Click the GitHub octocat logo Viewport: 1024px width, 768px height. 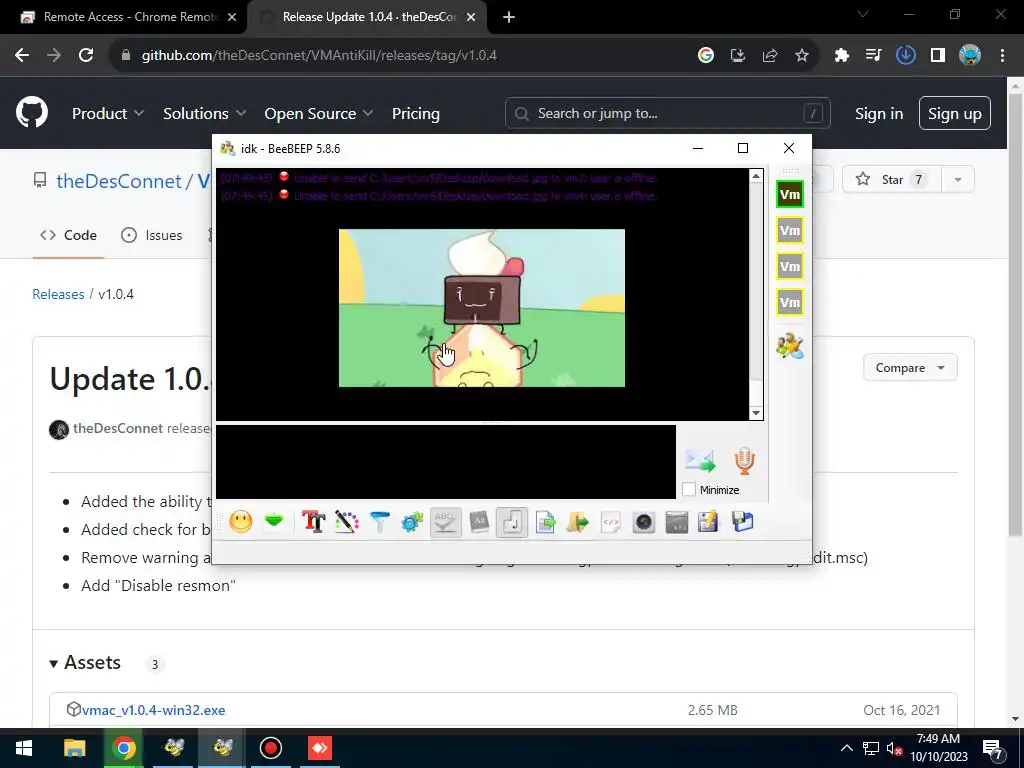[32, 112]
